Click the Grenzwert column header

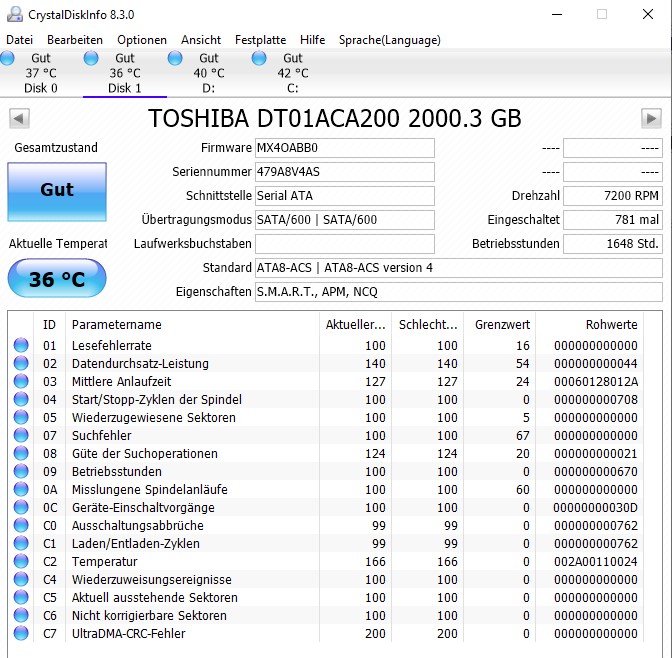pos(499,324)
